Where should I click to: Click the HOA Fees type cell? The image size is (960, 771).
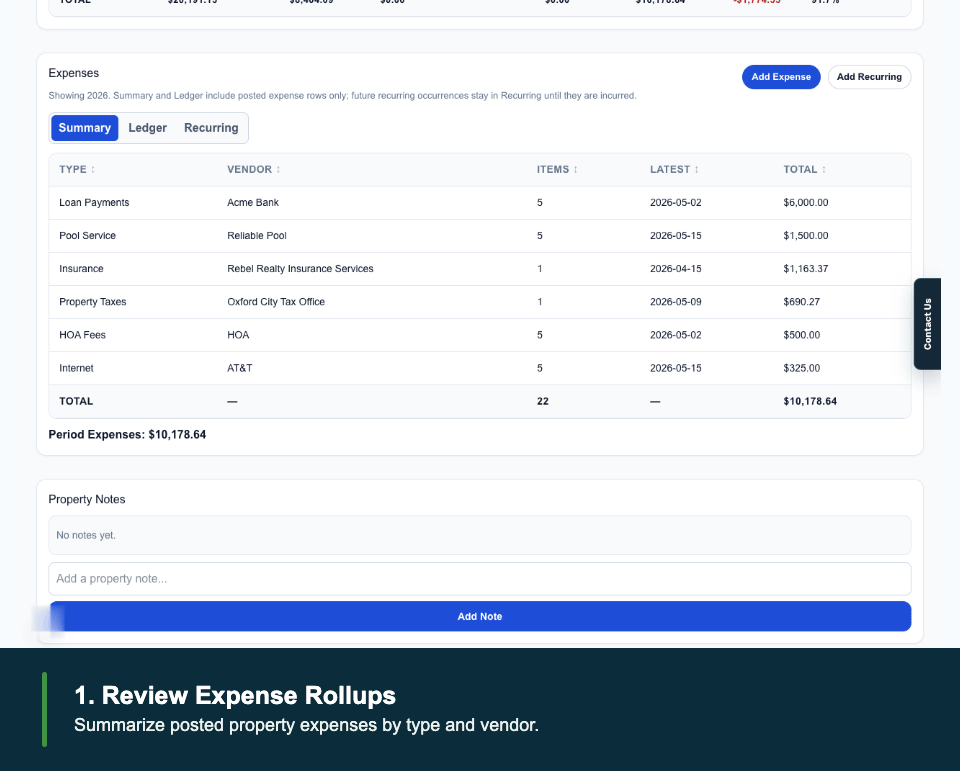tap(83, 335)
